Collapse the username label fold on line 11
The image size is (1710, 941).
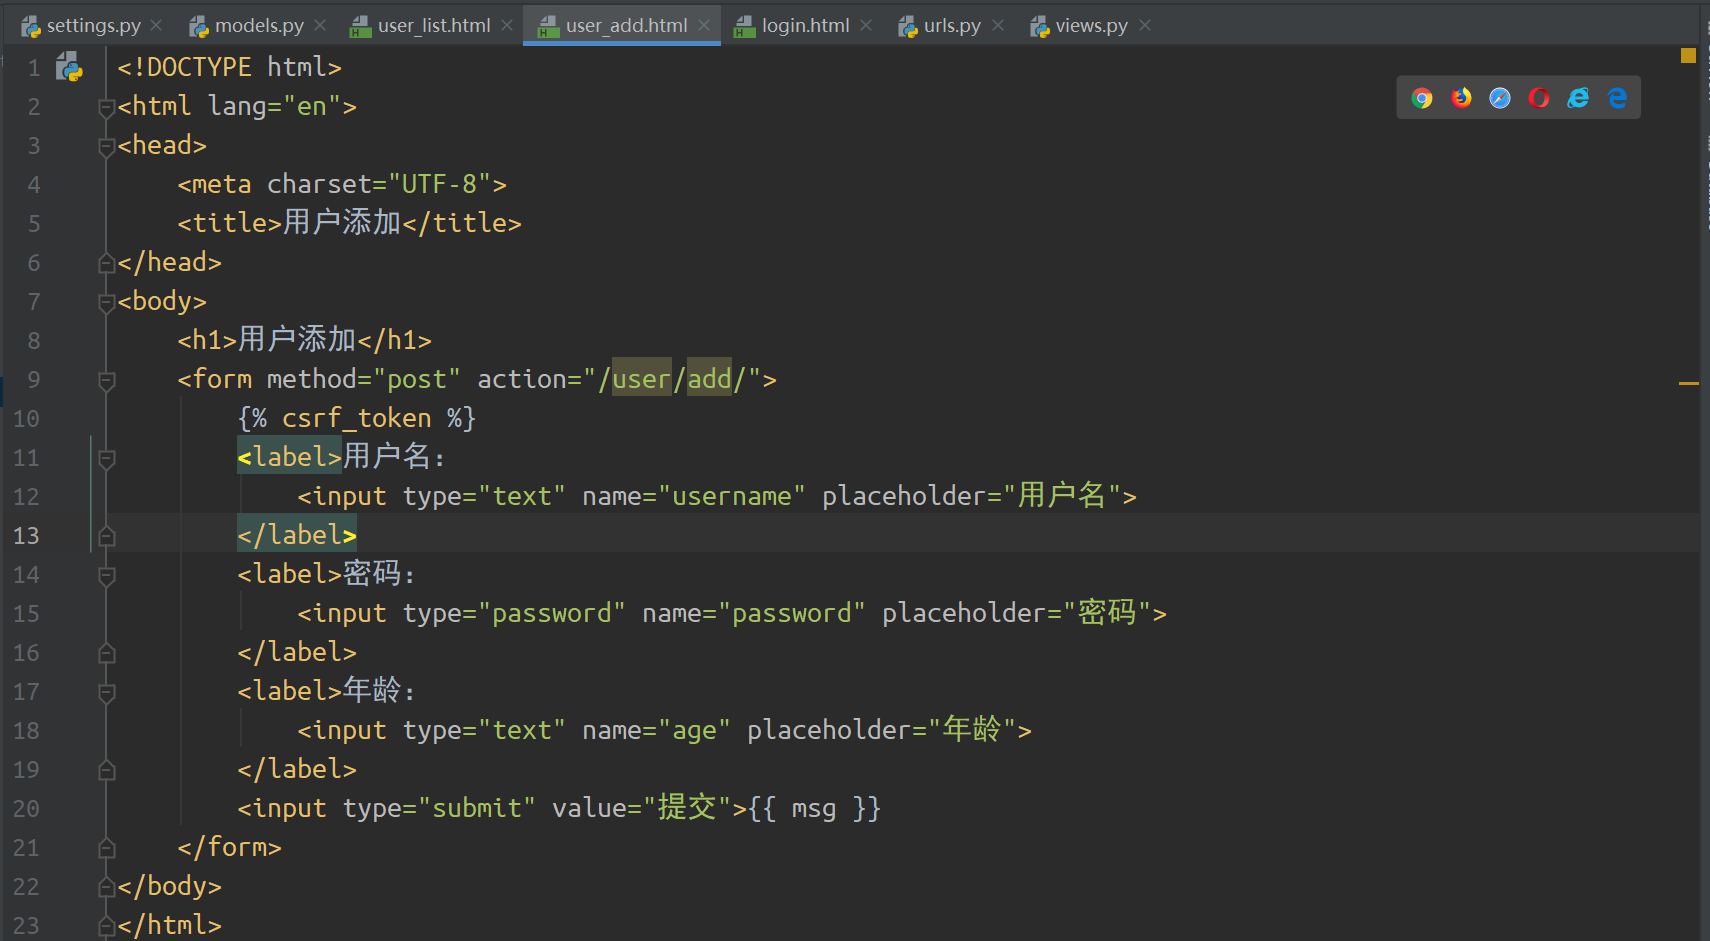[107, 458]
